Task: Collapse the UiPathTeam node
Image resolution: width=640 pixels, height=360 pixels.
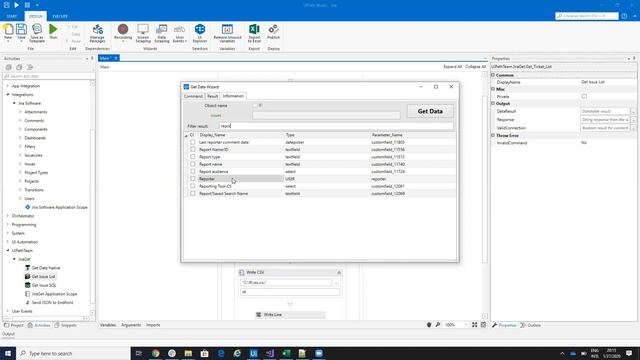Action: (x=8, y=251)
